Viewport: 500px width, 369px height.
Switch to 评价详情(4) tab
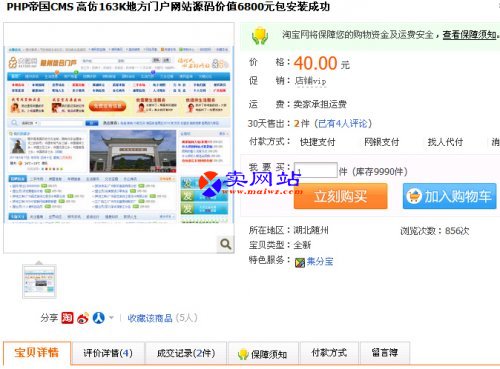click(x=108, y=353)
